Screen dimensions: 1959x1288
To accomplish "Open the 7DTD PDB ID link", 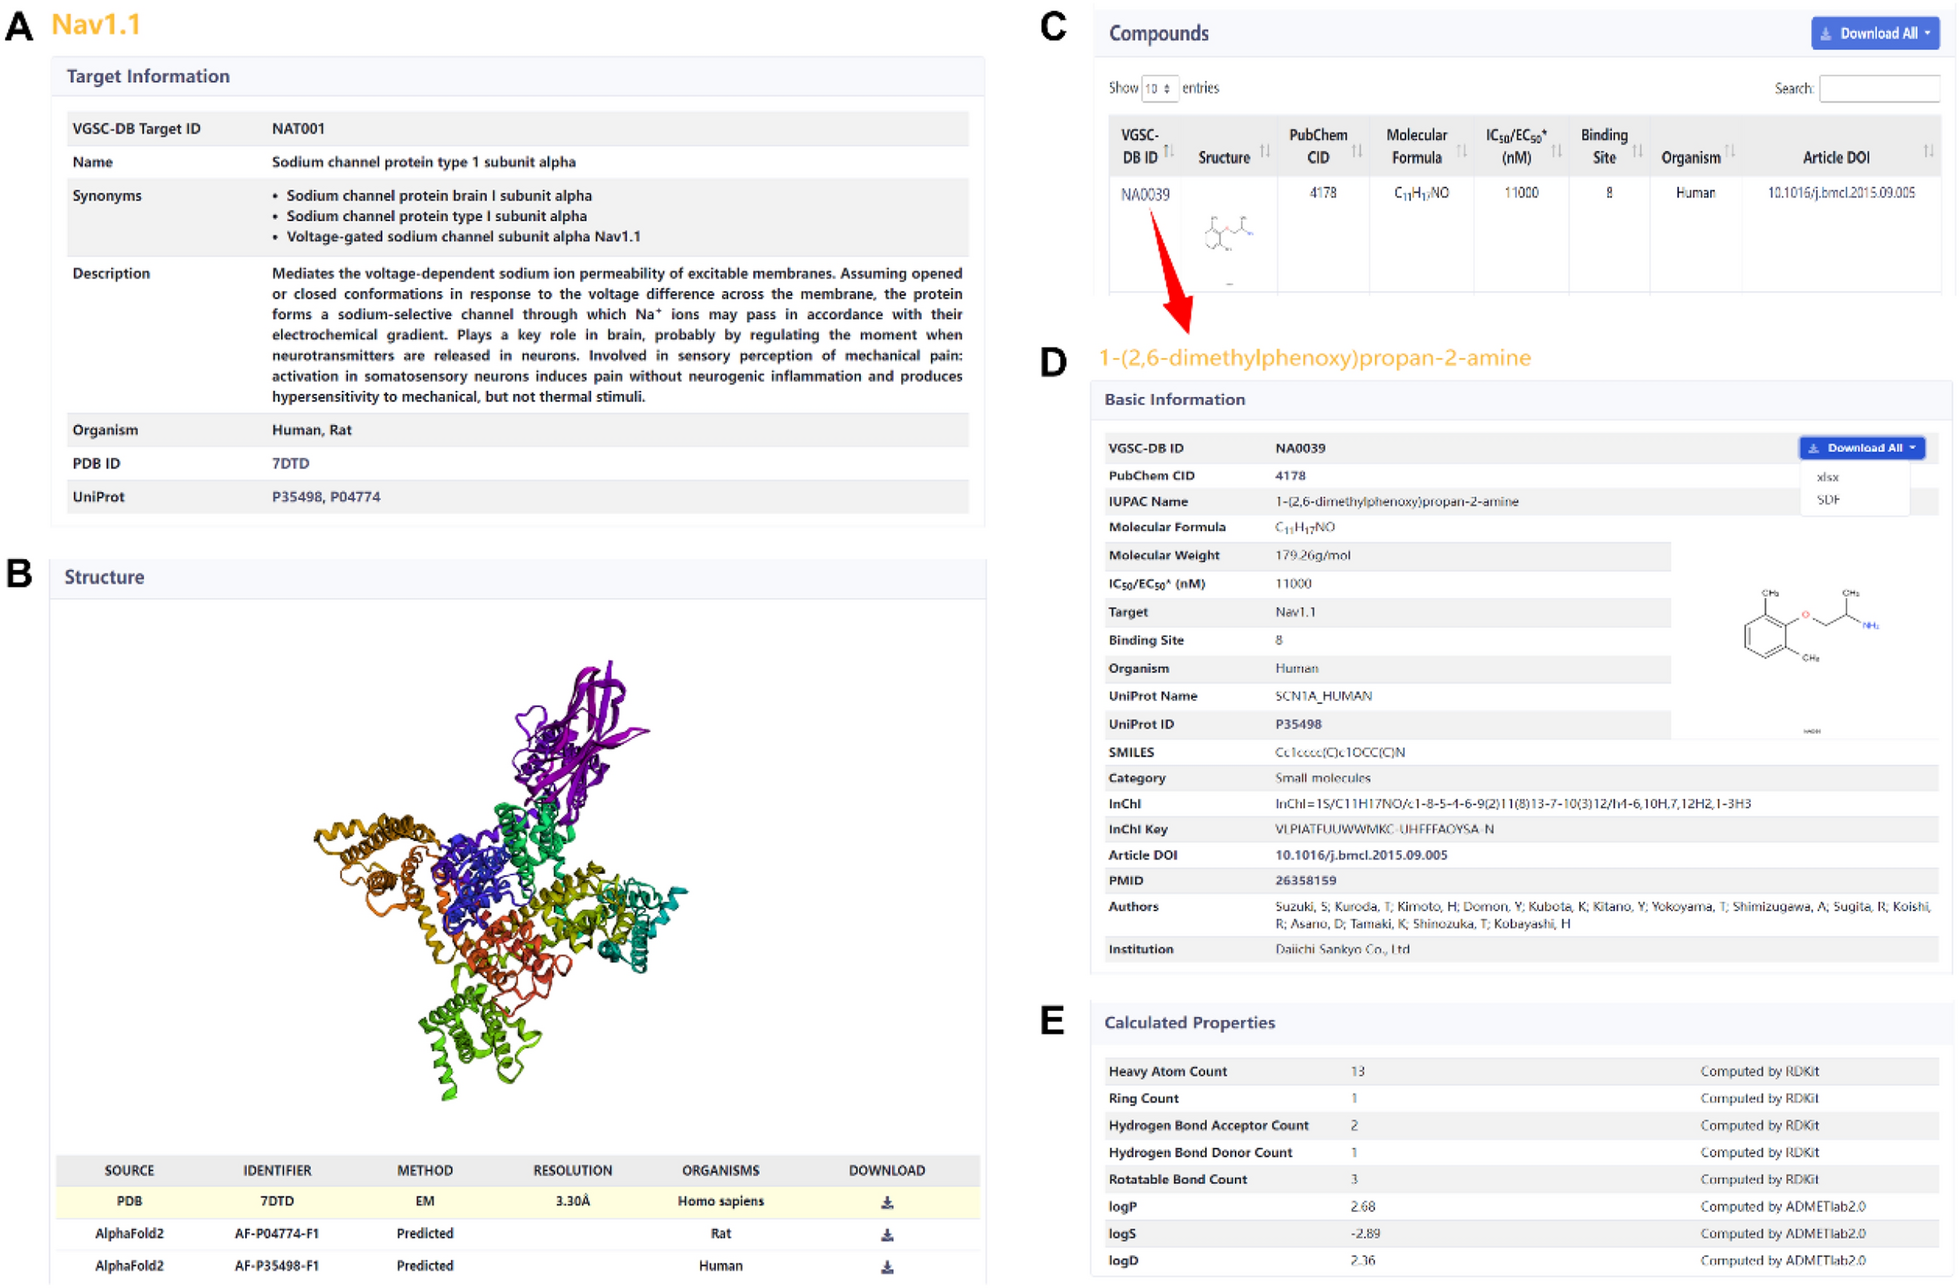I will tap(290, 463).
